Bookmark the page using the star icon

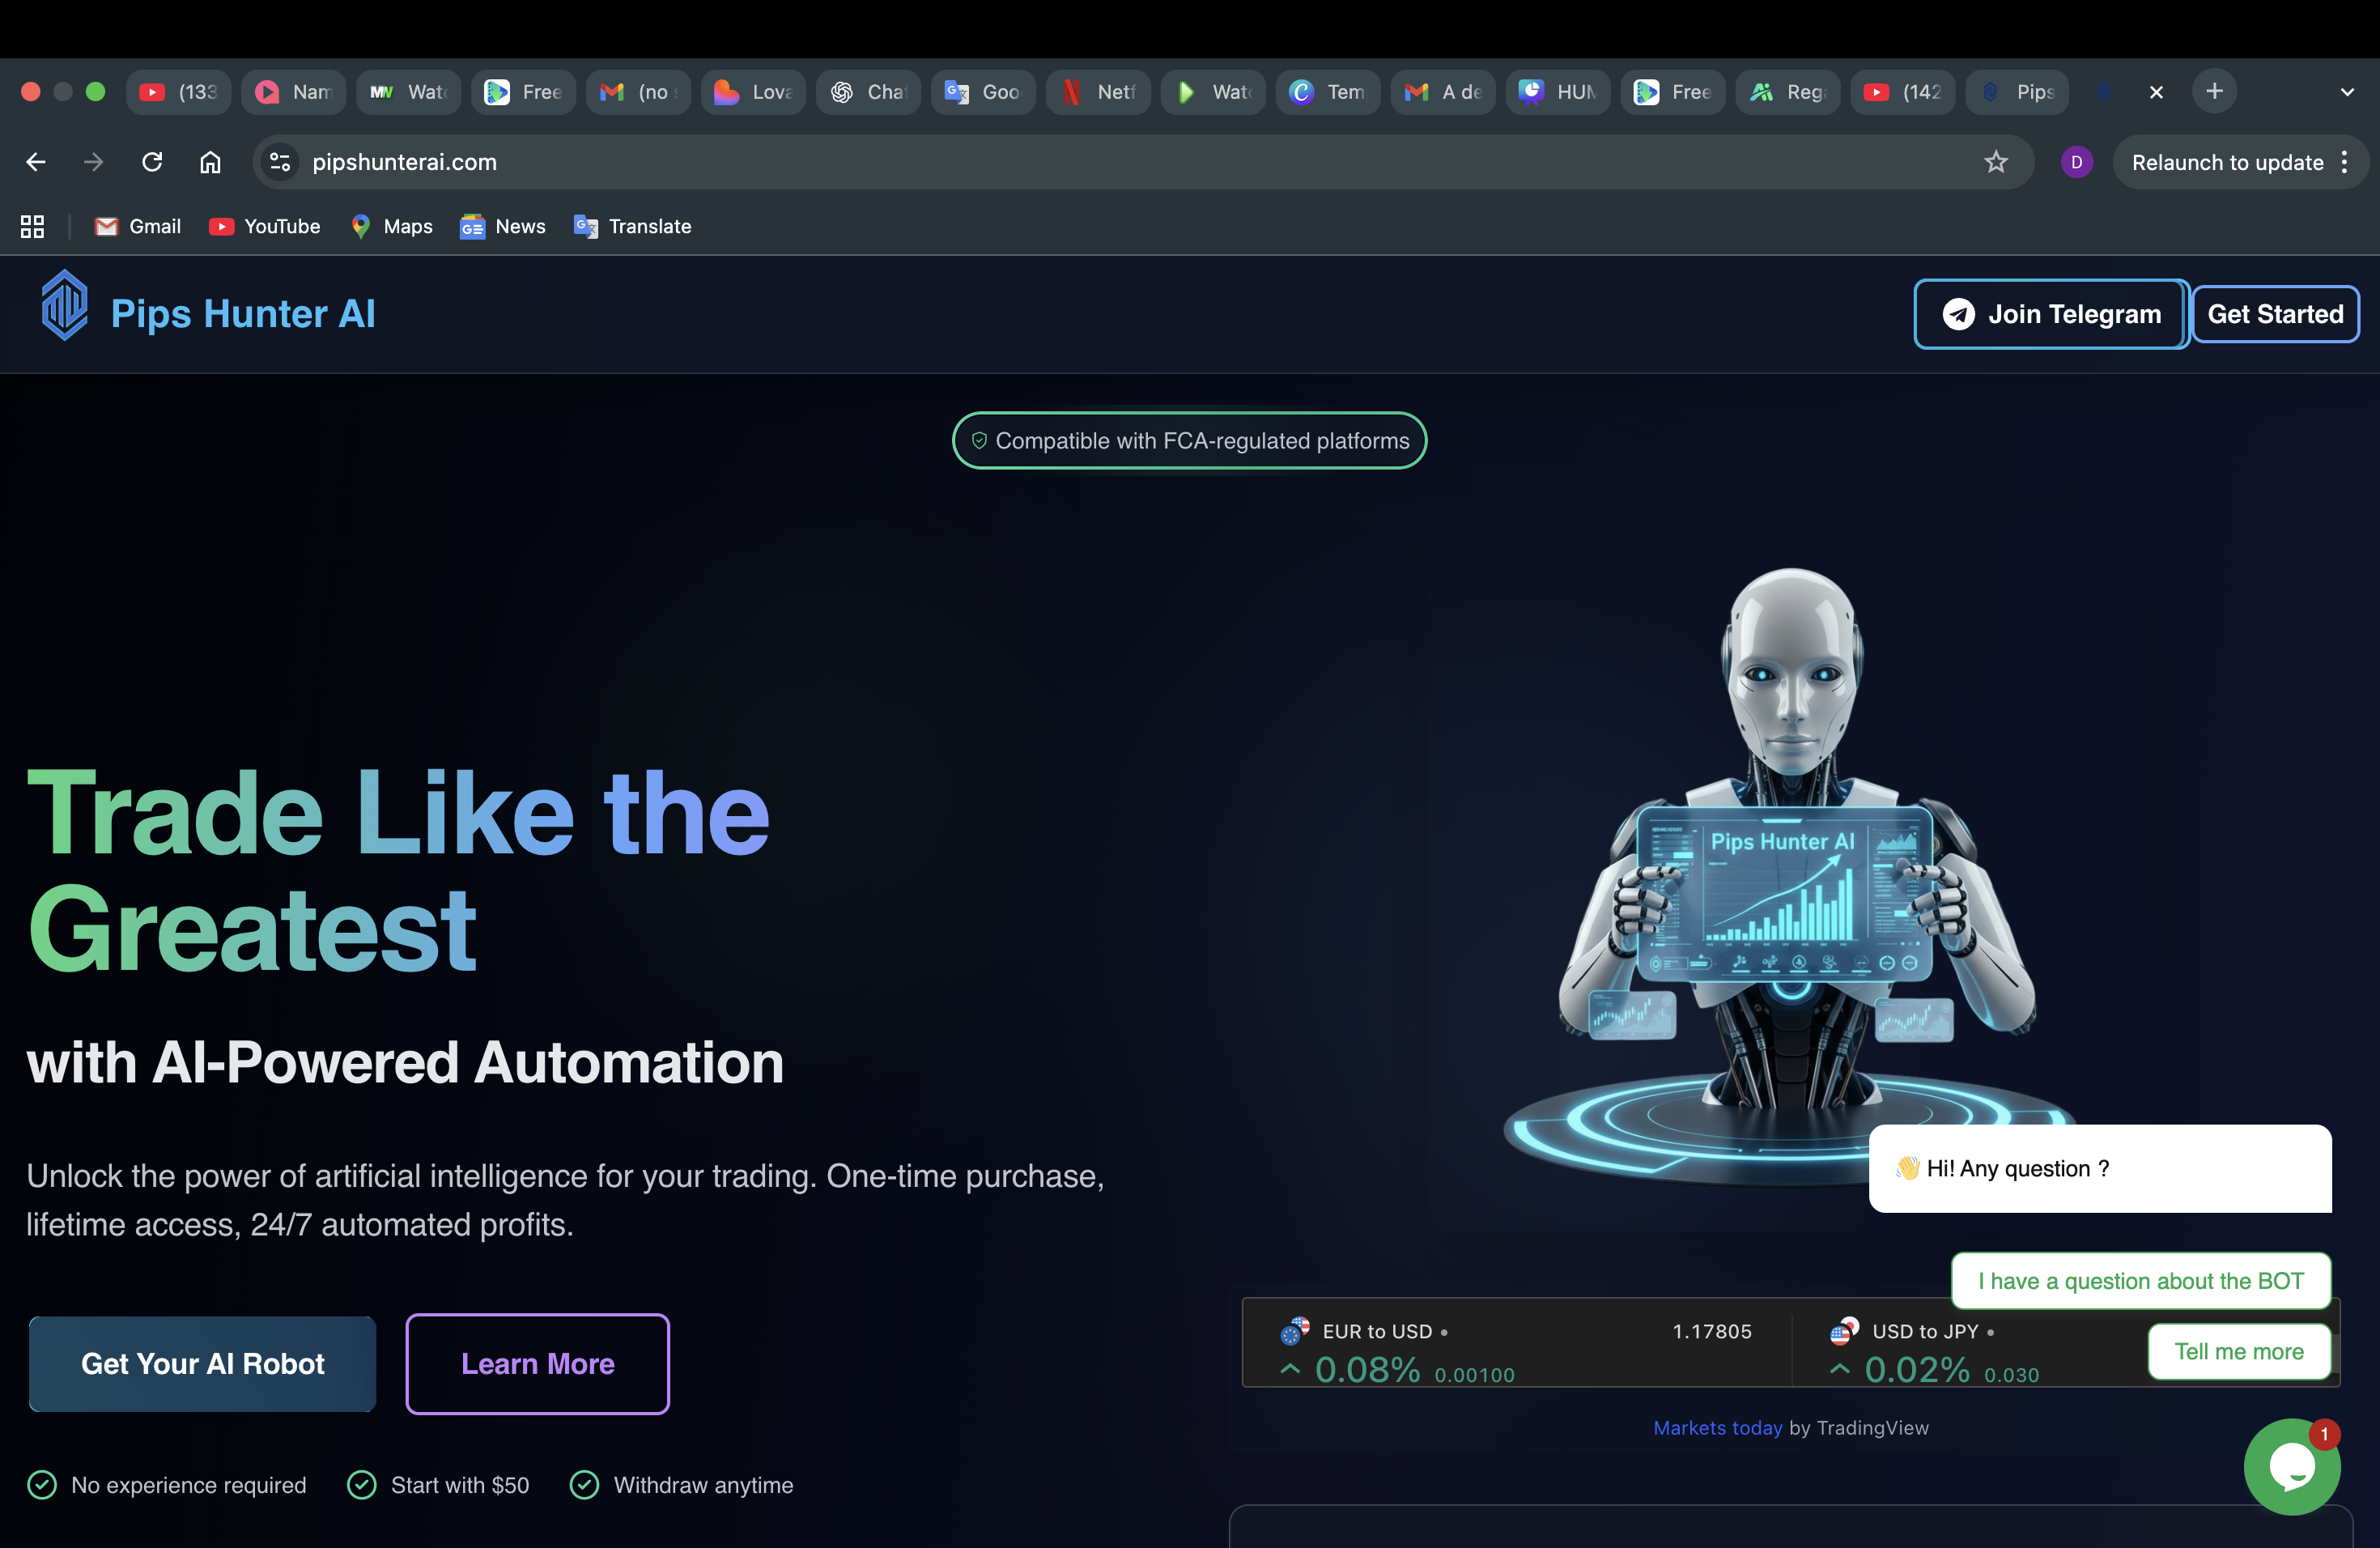coord(1996,161)
